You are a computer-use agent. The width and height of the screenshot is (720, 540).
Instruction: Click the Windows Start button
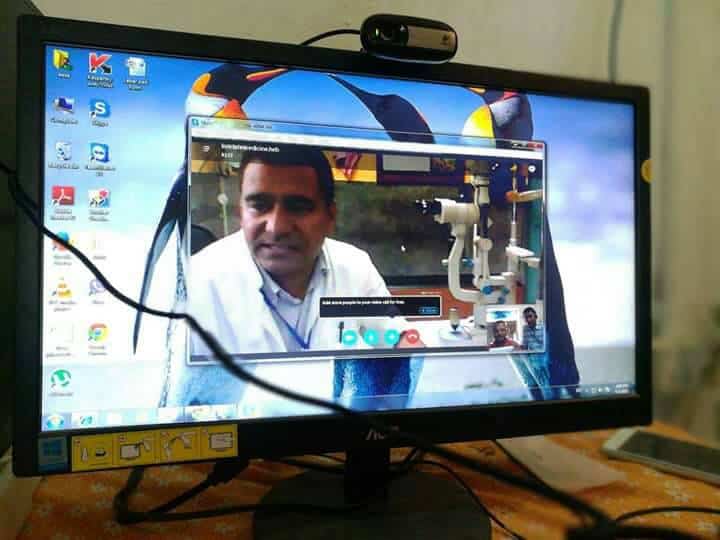coord(54,420)
